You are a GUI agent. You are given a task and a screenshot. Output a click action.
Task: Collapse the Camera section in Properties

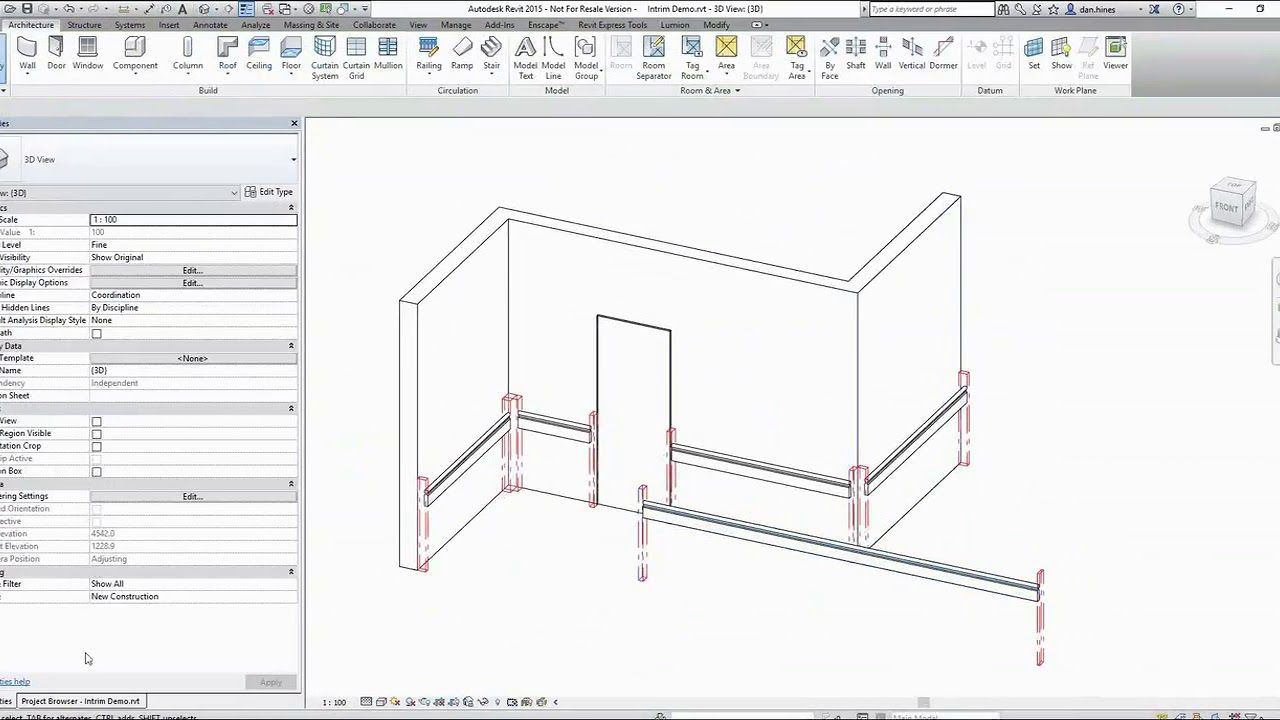click(x=290, y=483)
